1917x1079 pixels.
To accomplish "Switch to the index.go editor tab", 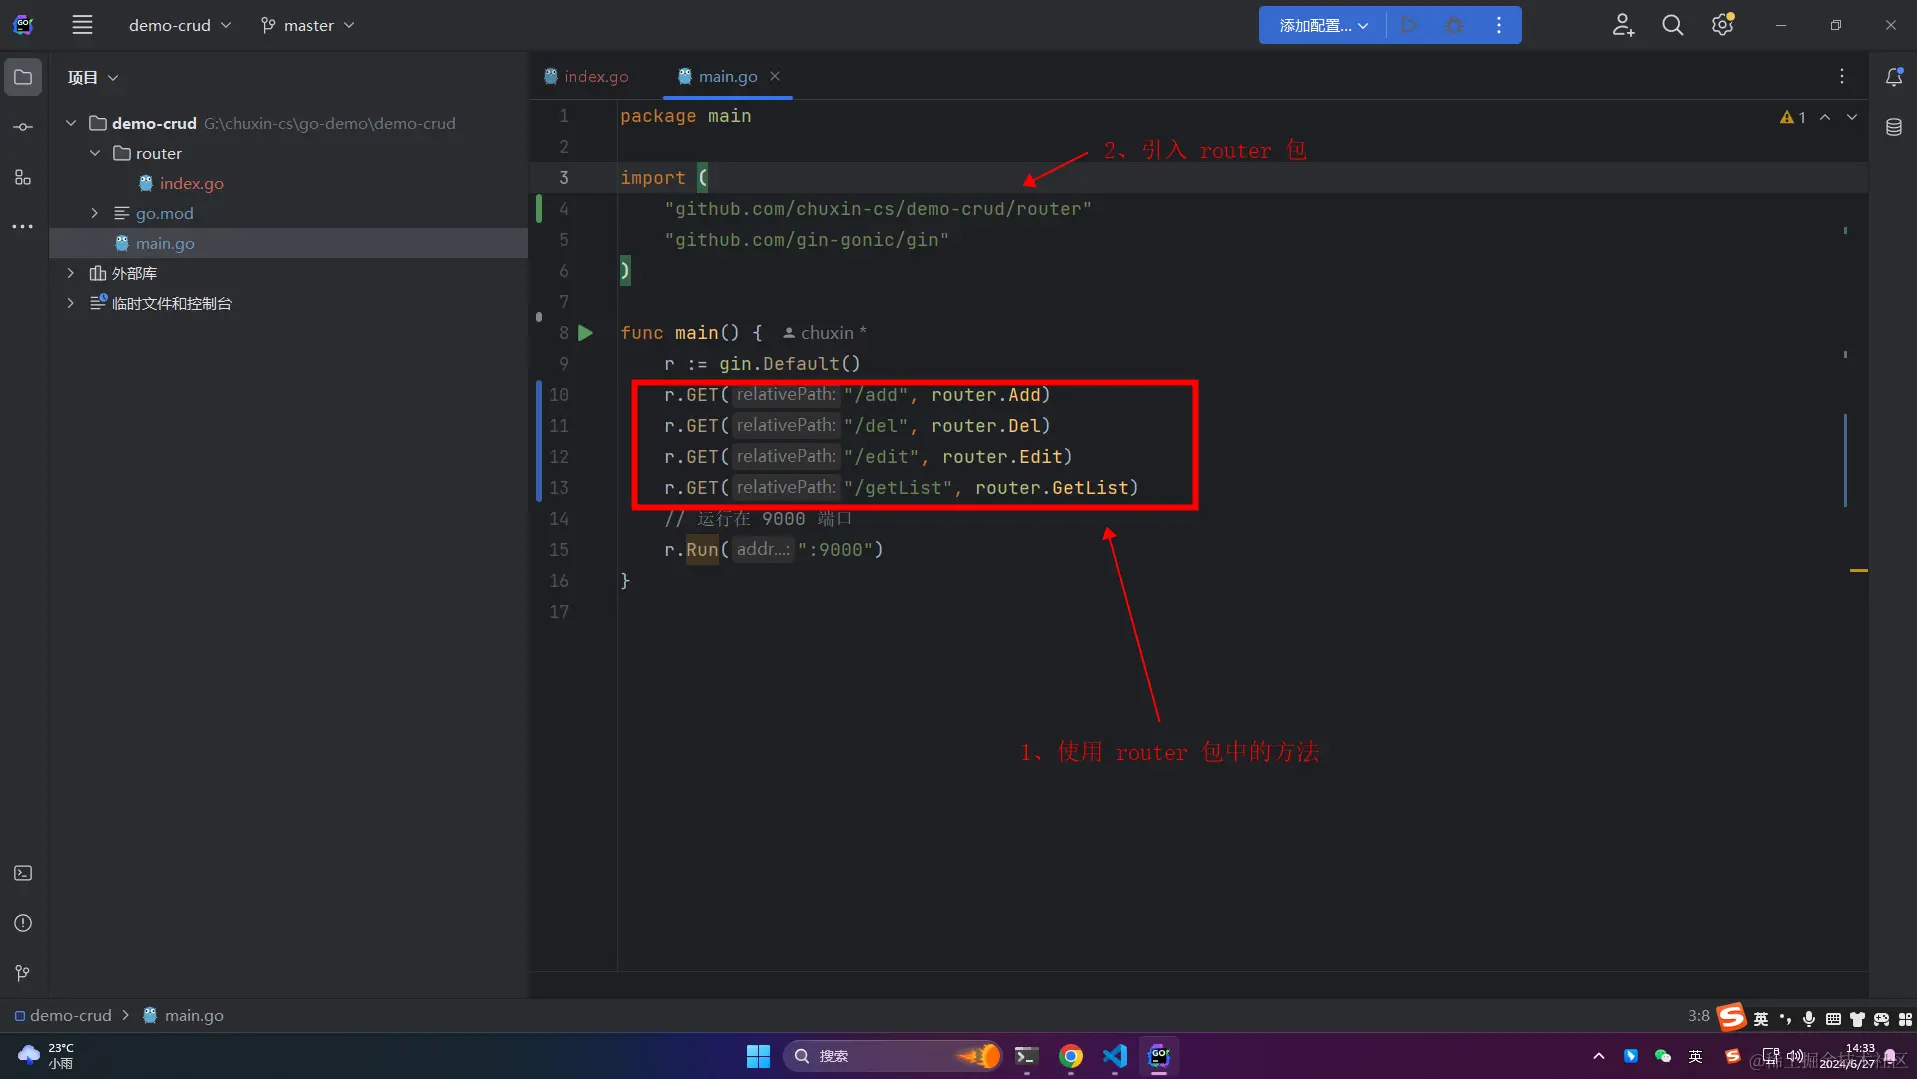I will tap(587, 76).
